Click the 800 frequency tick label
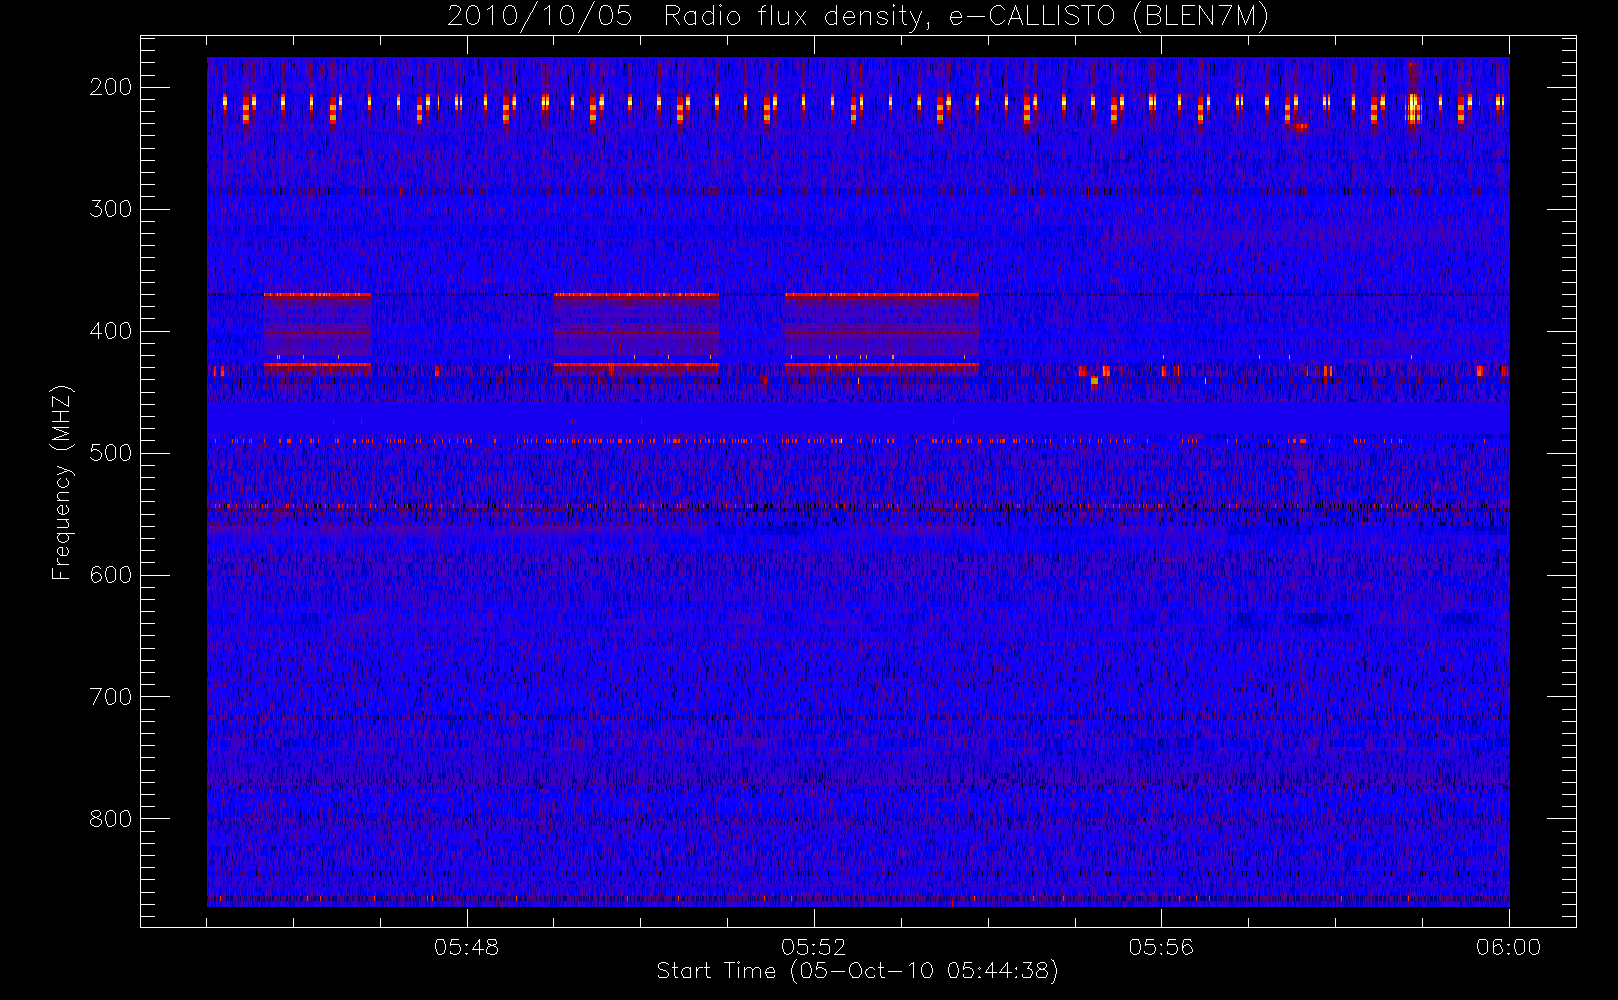The height and width of the screenshot is (1000, 1618). pos(110,819)
